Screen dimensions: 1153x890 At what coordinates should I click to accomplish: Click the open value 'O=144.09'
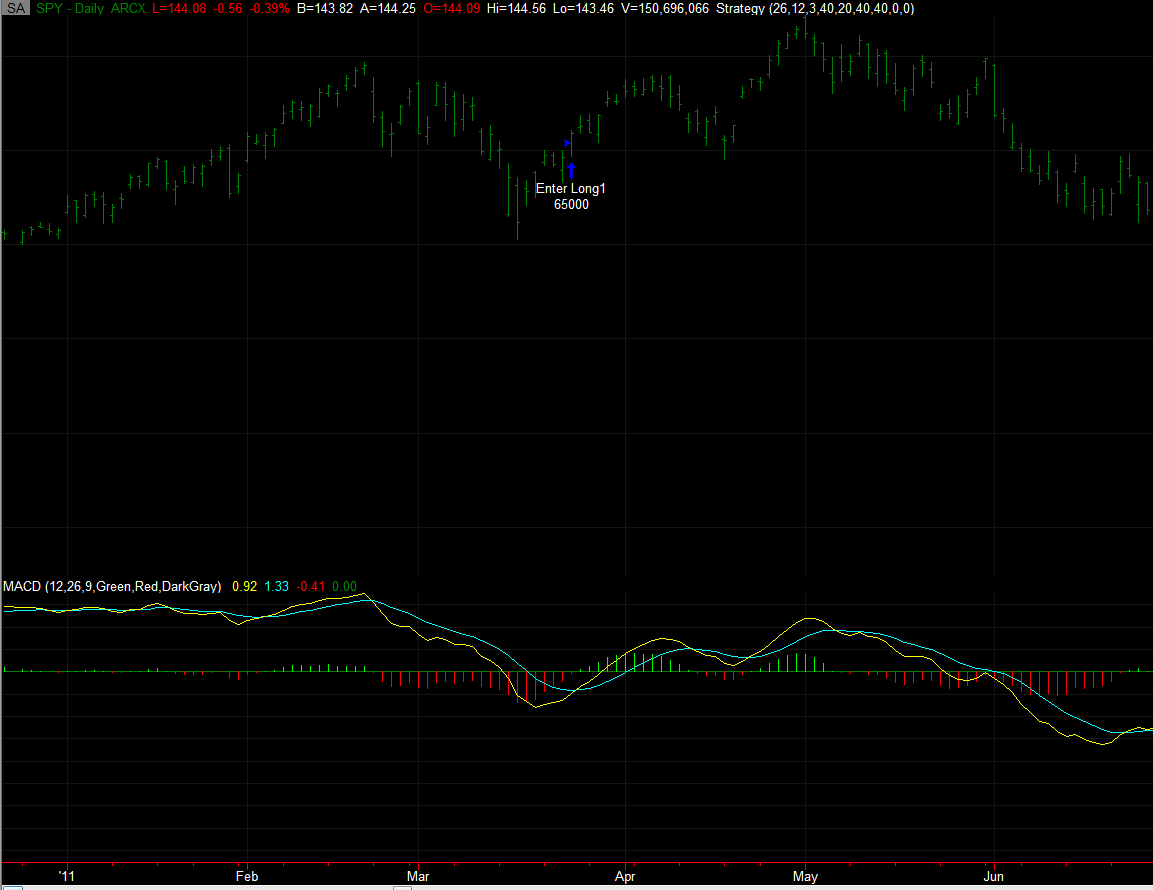coord(451,8)
